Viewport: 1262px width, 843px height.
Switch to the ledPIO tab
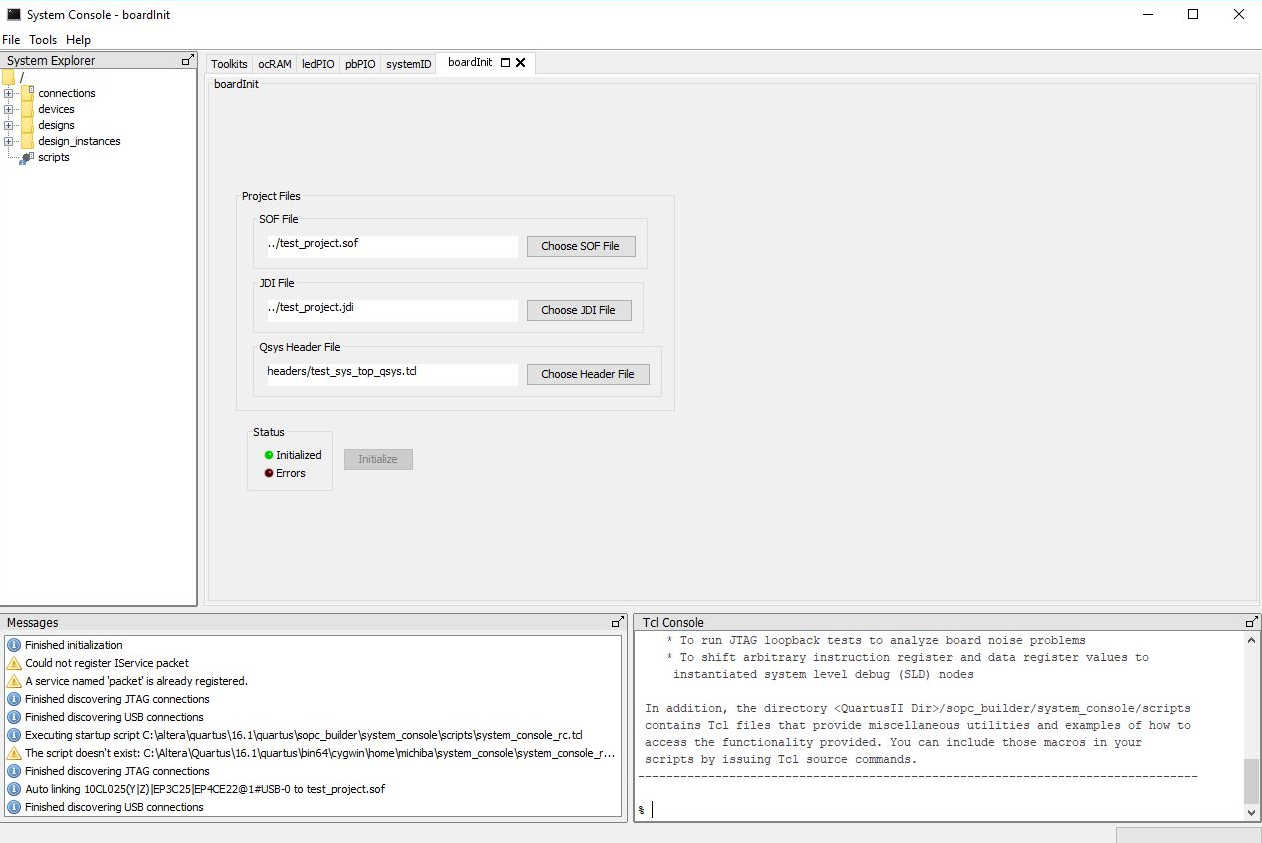(317, 63)
